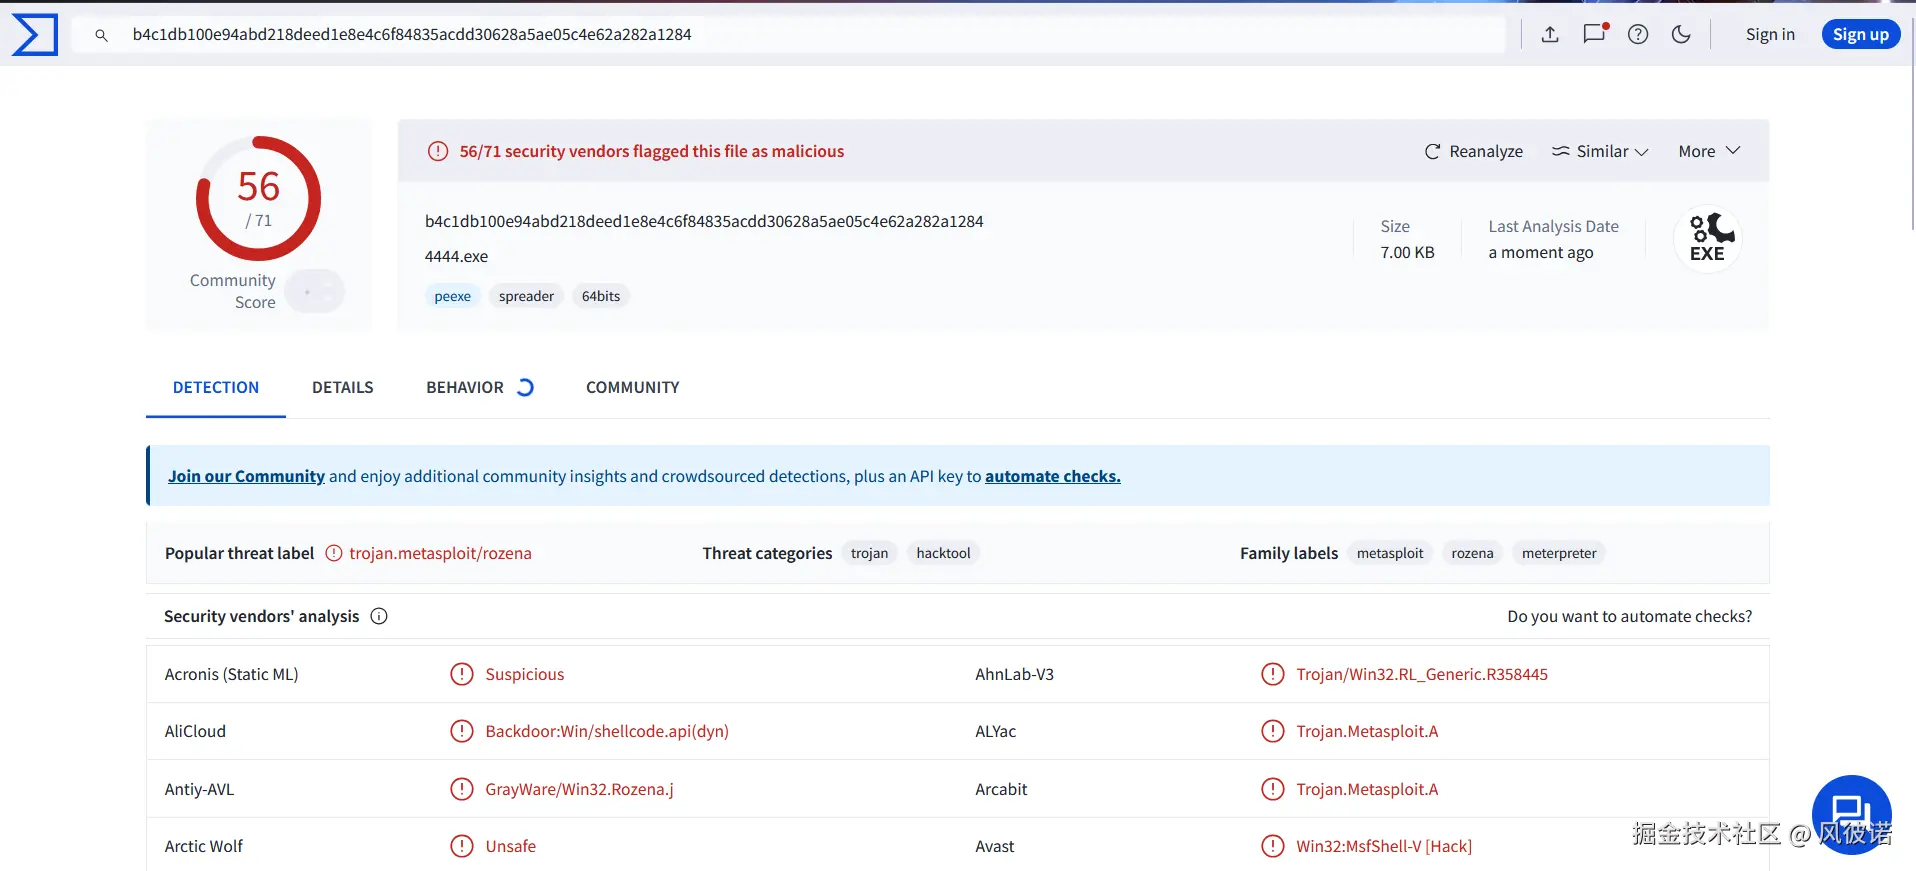Click the Join our Community link
The height and width of the screenshot is (871, 1916).
point(246,477)
